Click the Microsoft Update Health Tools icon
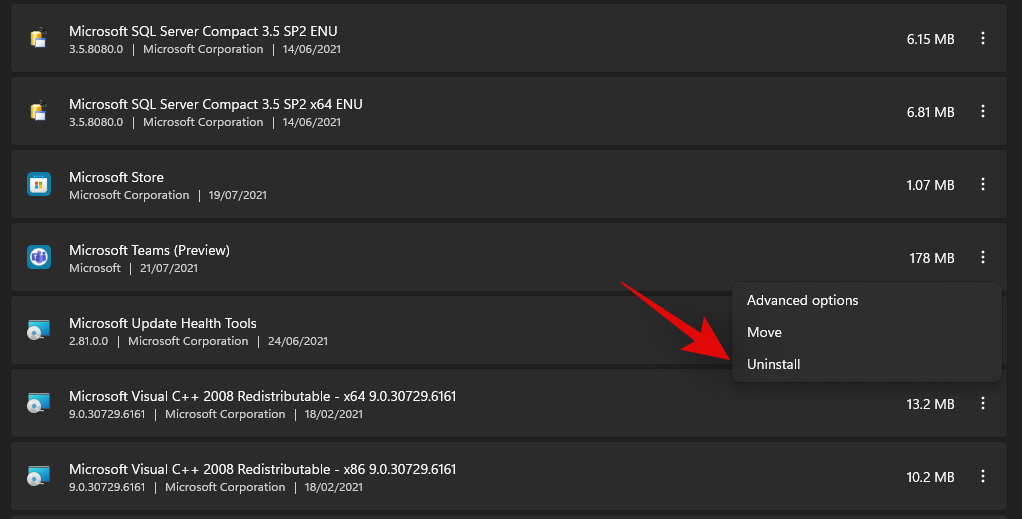1022x519 pixels. tap(39, 331)
